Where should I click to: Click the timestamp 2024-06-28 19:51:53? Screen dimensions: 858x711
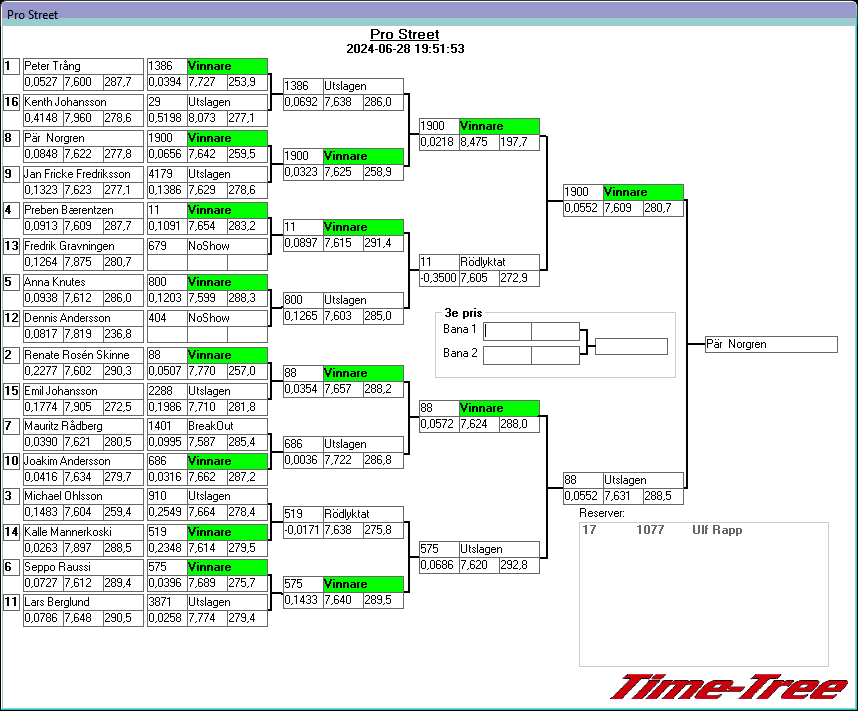click(405, 49)
